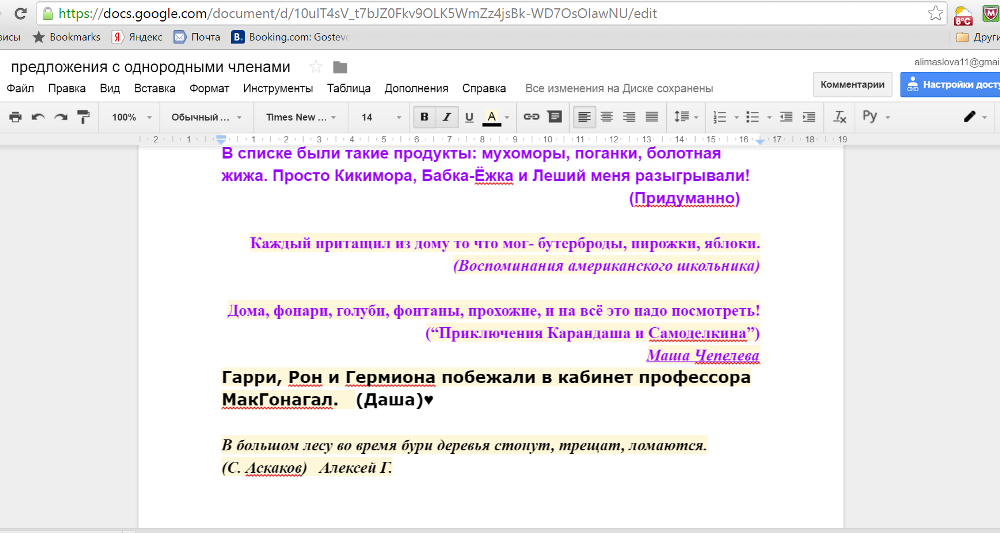Clear formatting with the Tx icon
This screenshot has width=1000, height=533.
coord(840,117)
